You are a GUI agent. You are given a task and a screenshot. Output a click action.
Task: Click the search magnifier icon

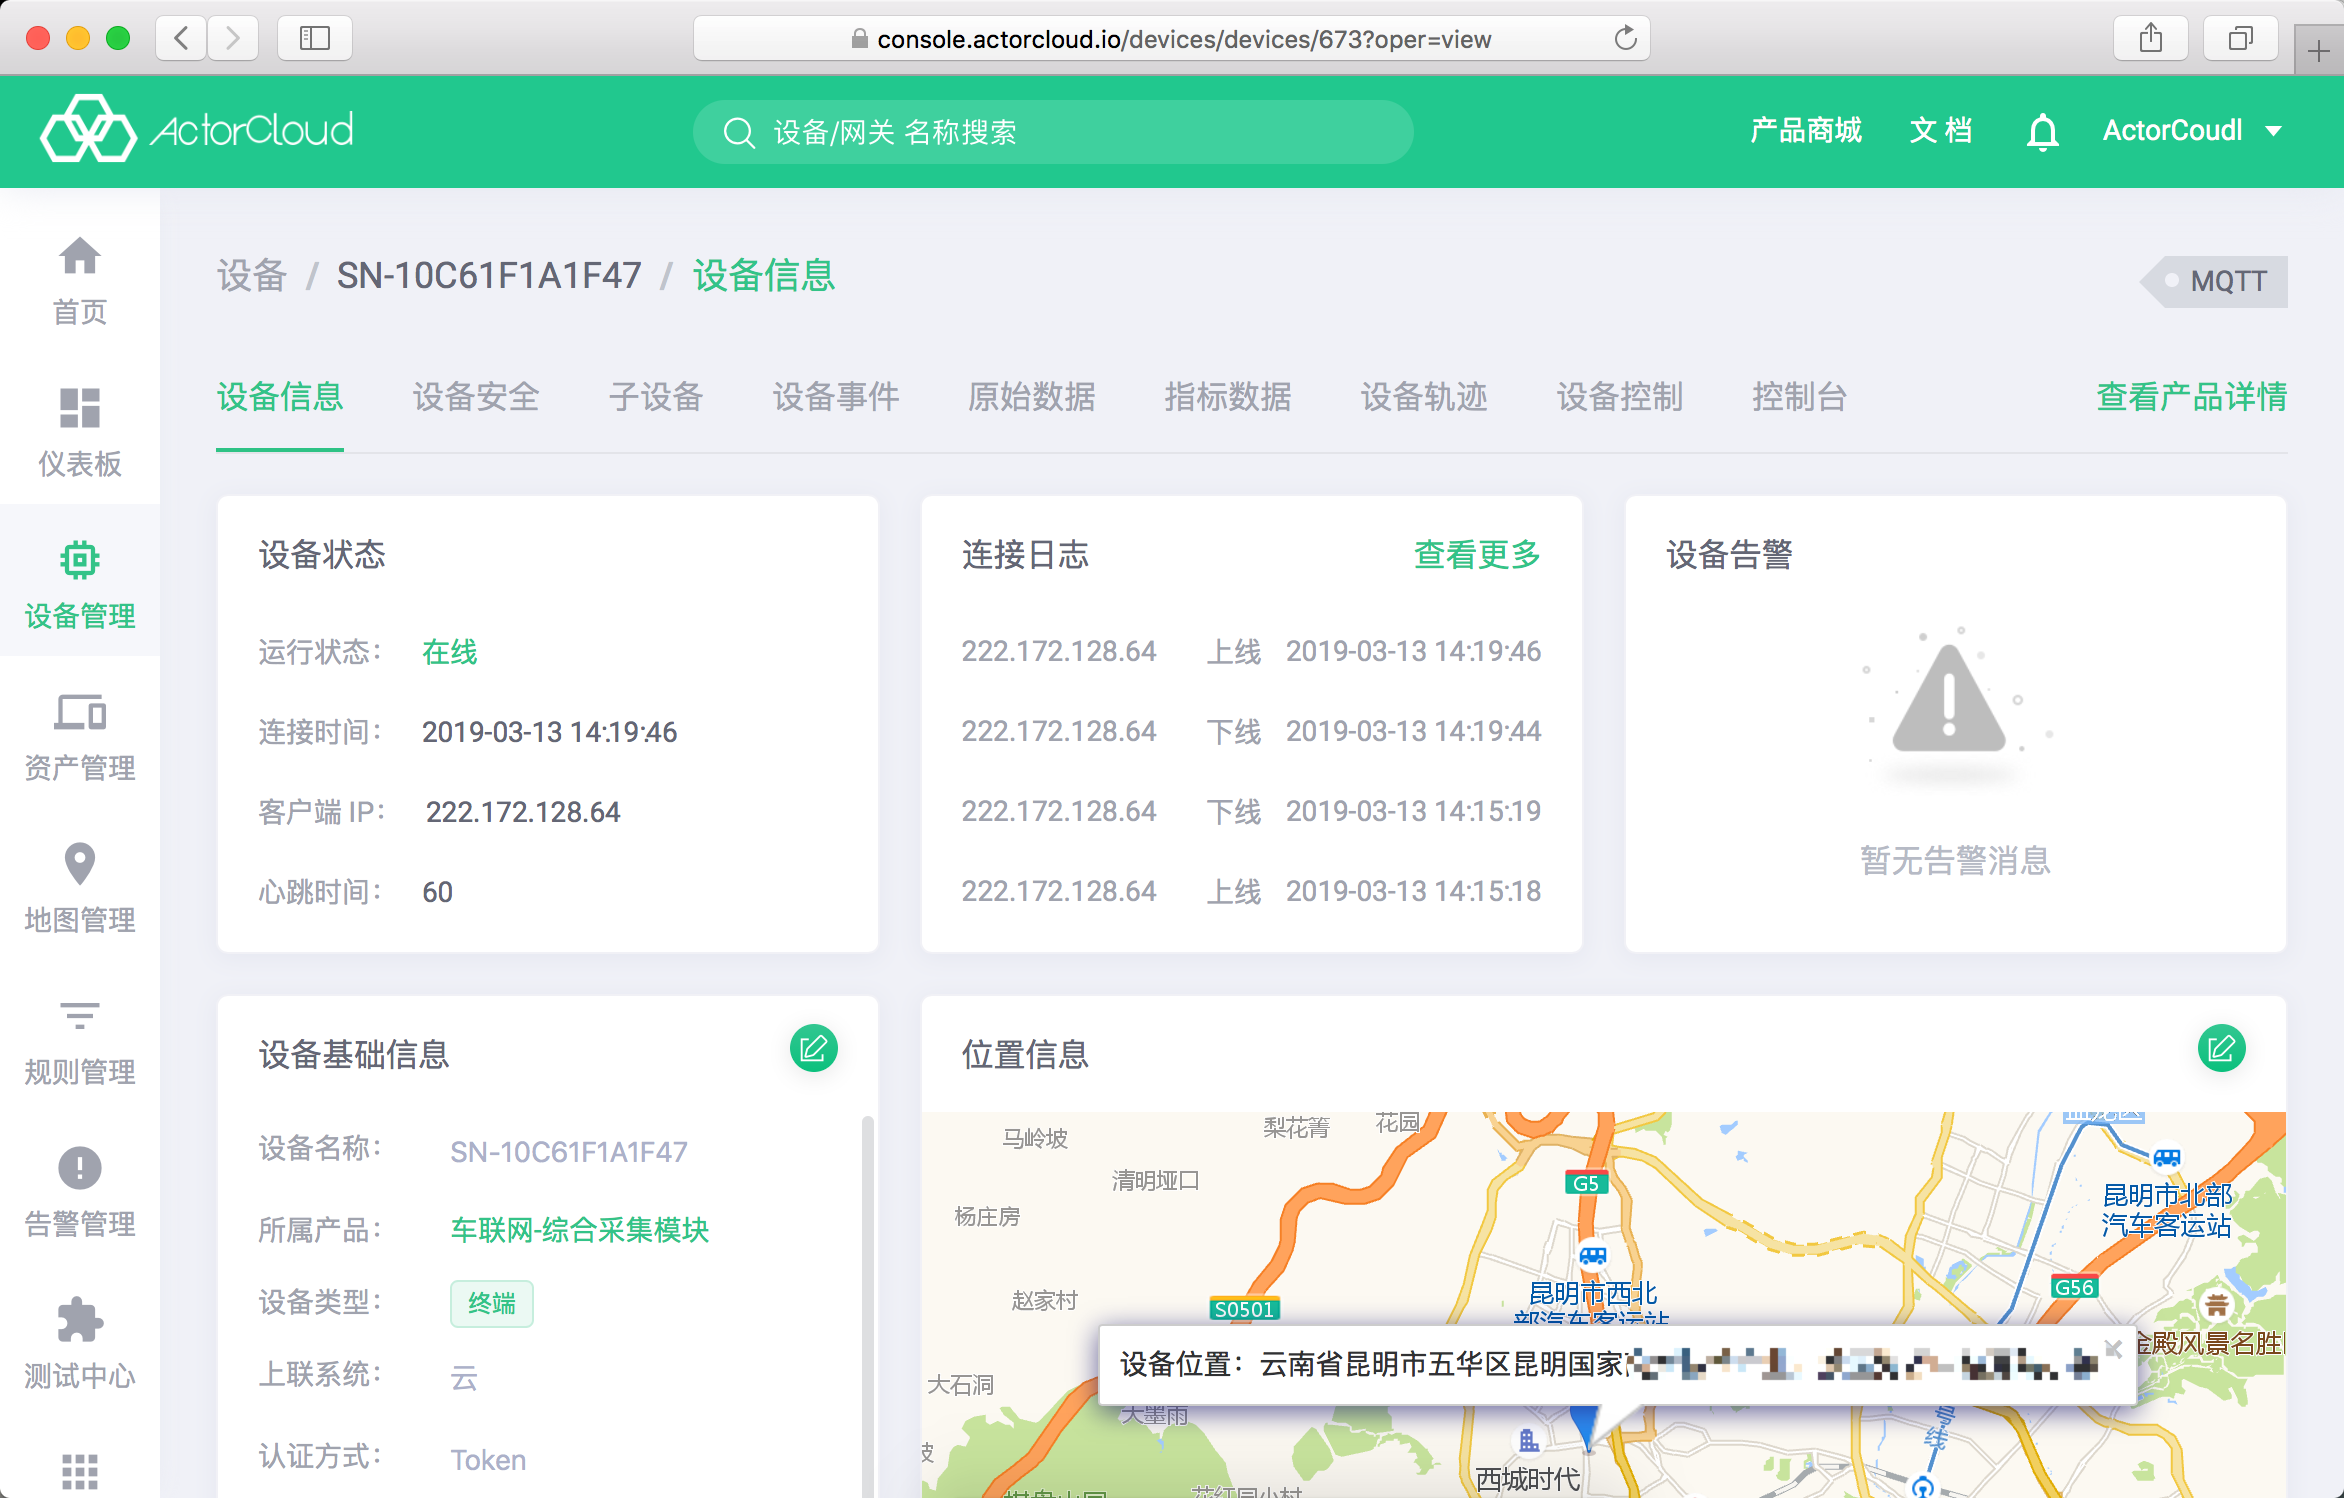pos(738,132)
